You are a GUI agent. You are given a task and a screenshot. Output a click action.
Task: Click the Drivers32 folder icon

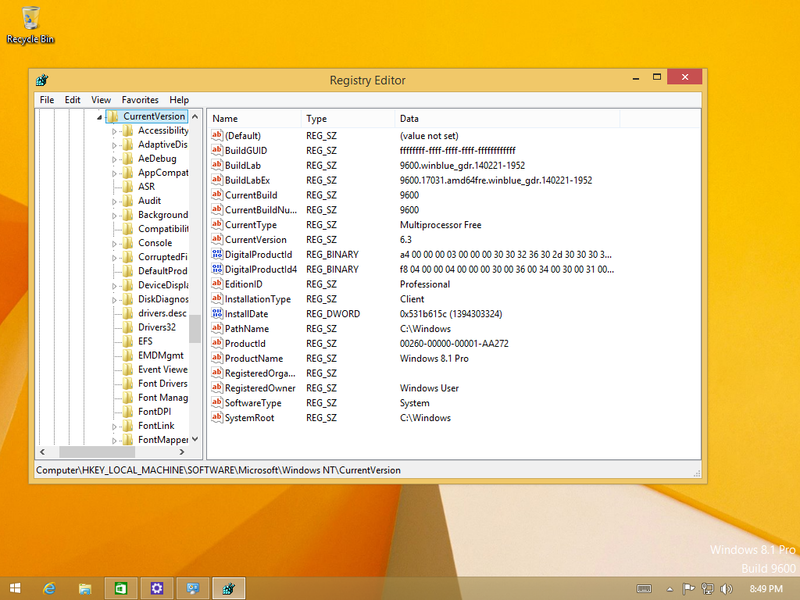pyautogui.click(x=128, y=327)
